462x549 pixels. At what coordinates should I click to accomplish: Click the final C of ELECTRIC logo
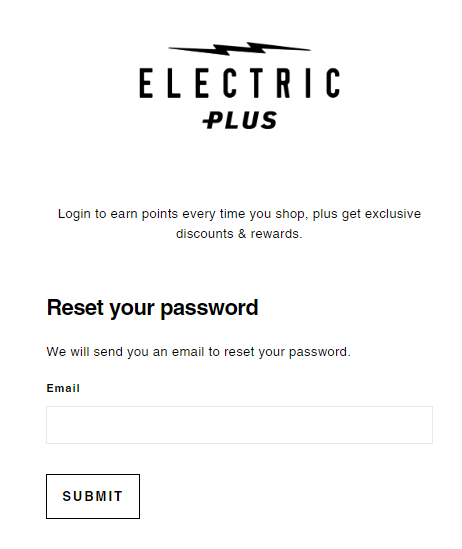[333, 83]
